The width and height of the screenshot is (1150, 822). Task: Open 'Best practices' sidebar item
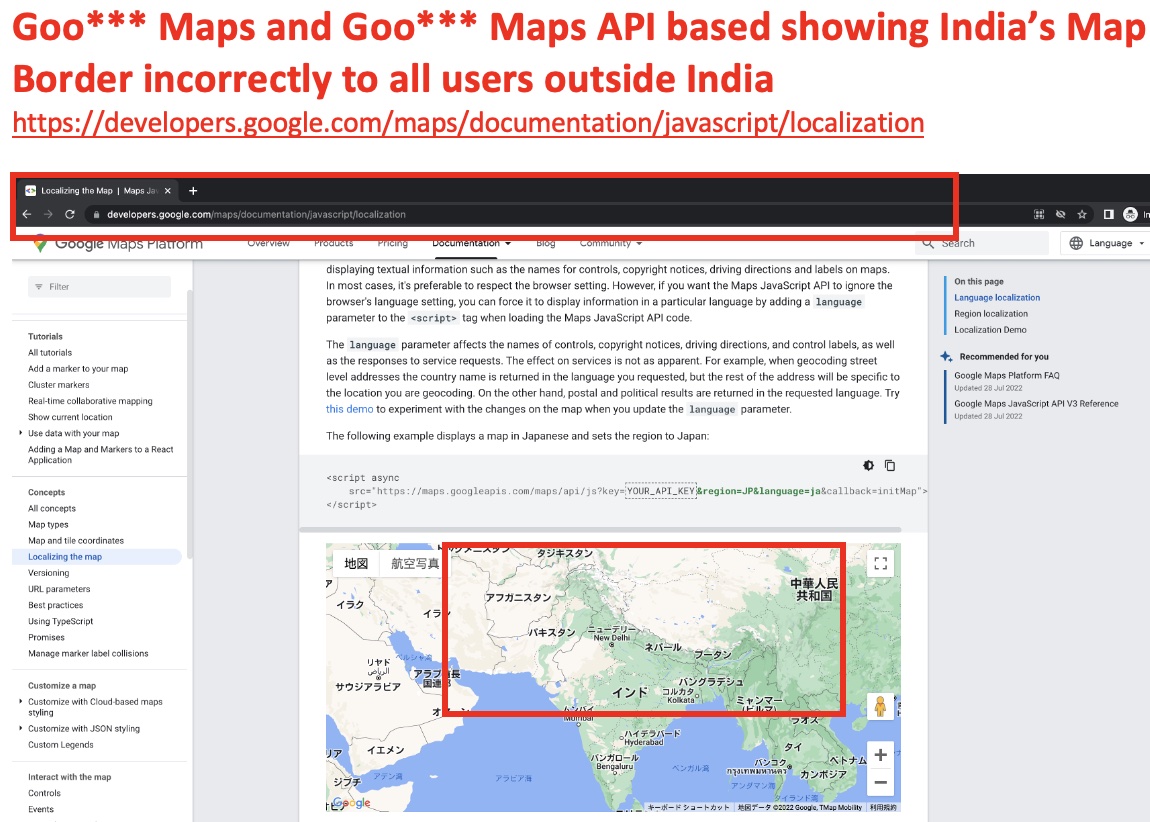click(56, 606)
